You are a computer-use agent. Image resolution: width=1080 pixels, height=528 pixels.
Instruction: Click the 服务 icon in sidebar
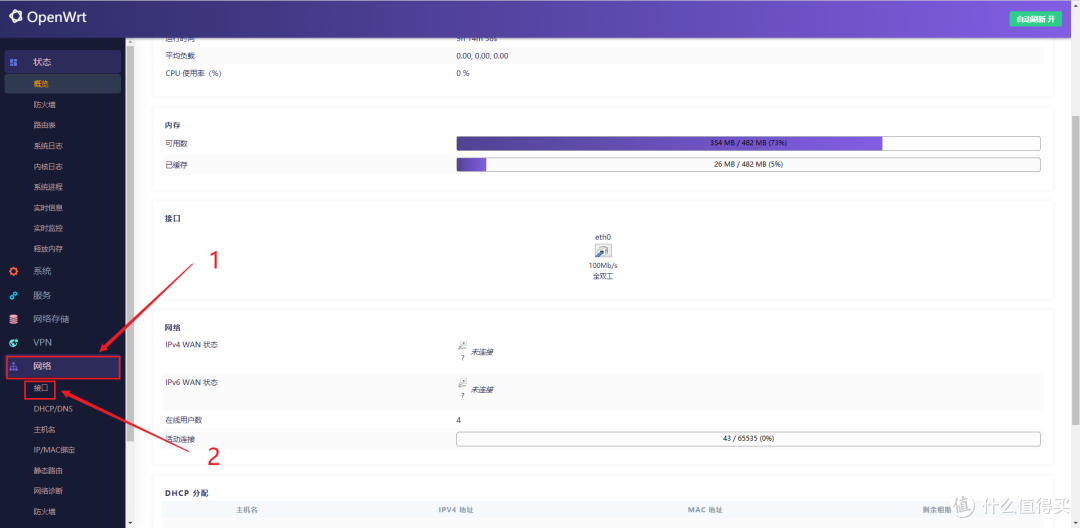click(x=13, y=295)
